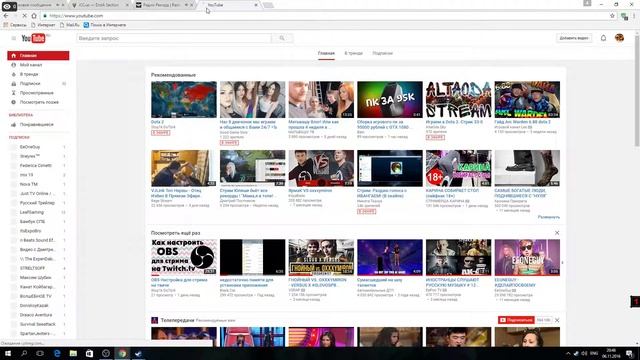Click the taskbar search icon
The width and height of the screenshot is (640, 360).
(x=24, y=353)
